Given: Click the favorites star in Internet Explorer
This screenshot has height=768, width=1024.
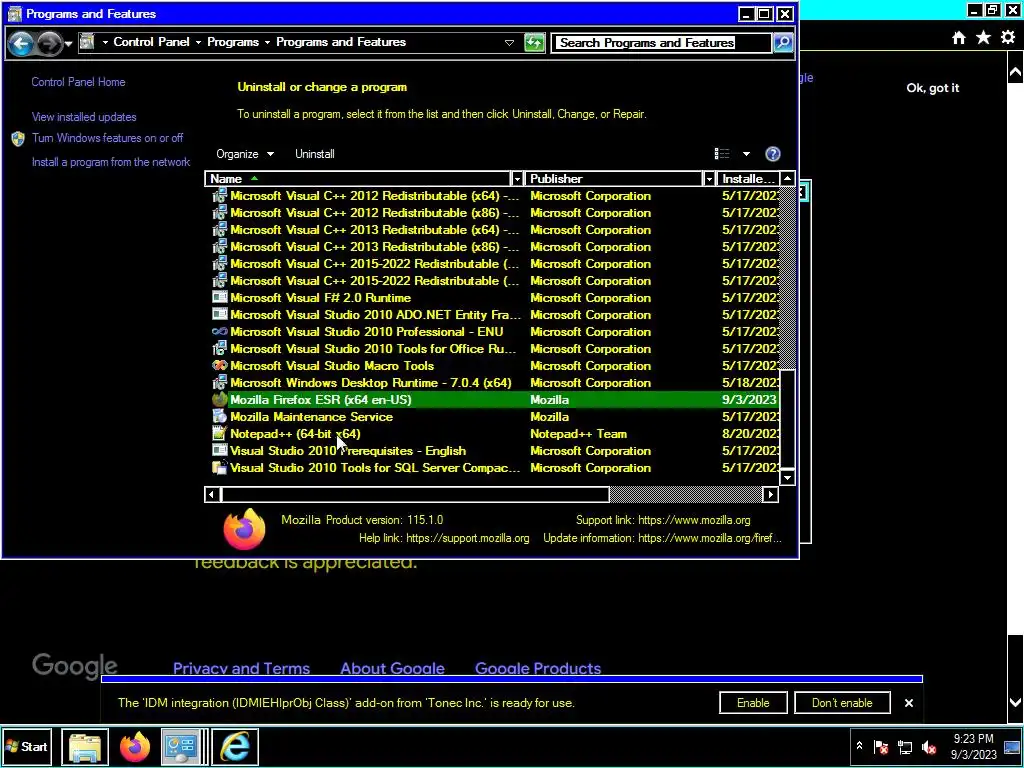Looking at the screenshot, I should click(x=984, y=38).
